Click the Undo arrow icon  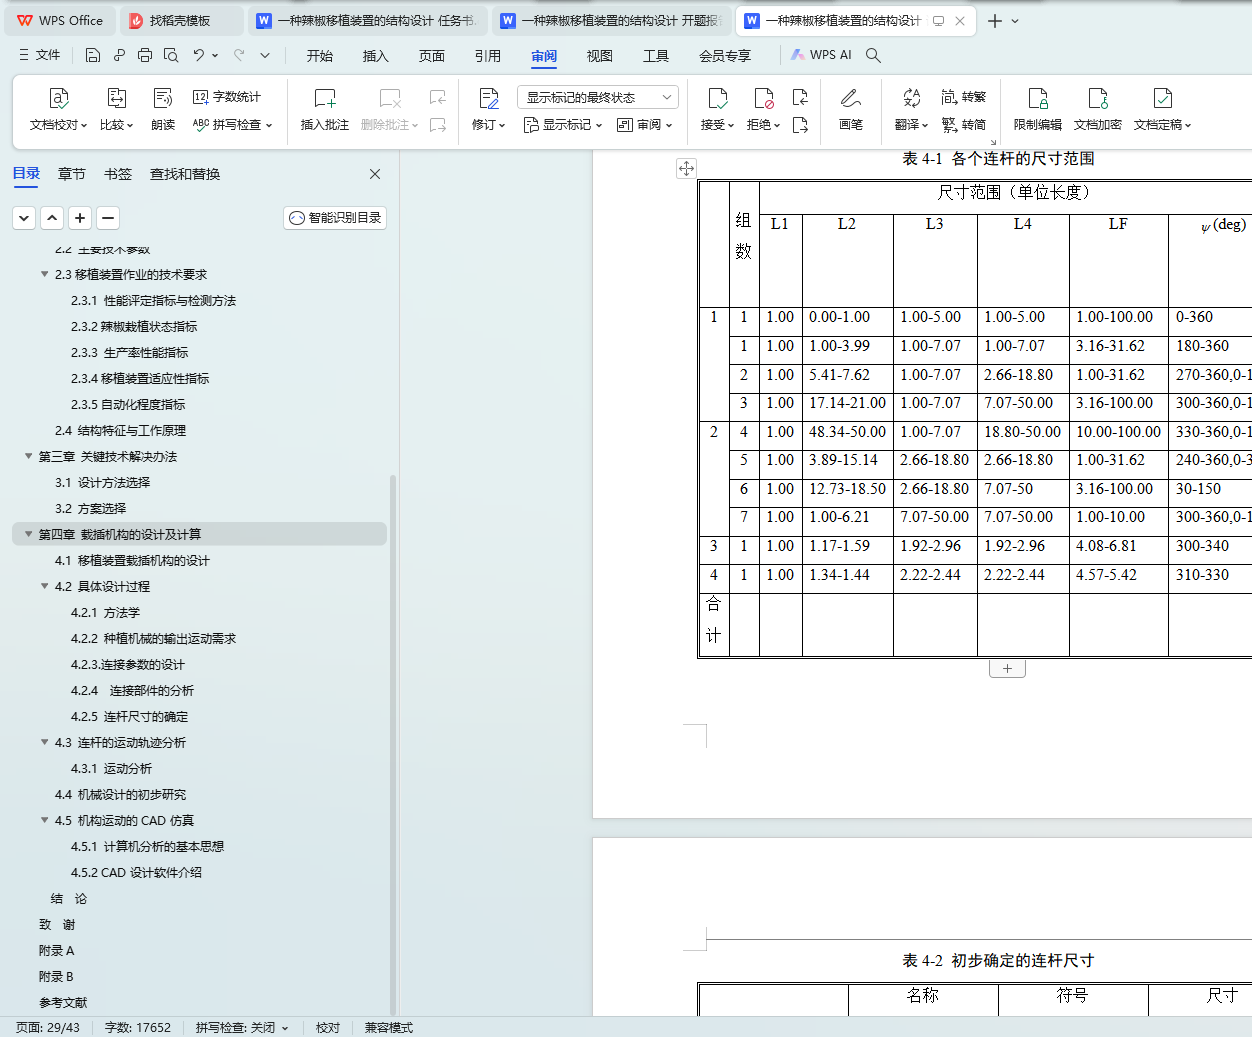click(199, 55)
